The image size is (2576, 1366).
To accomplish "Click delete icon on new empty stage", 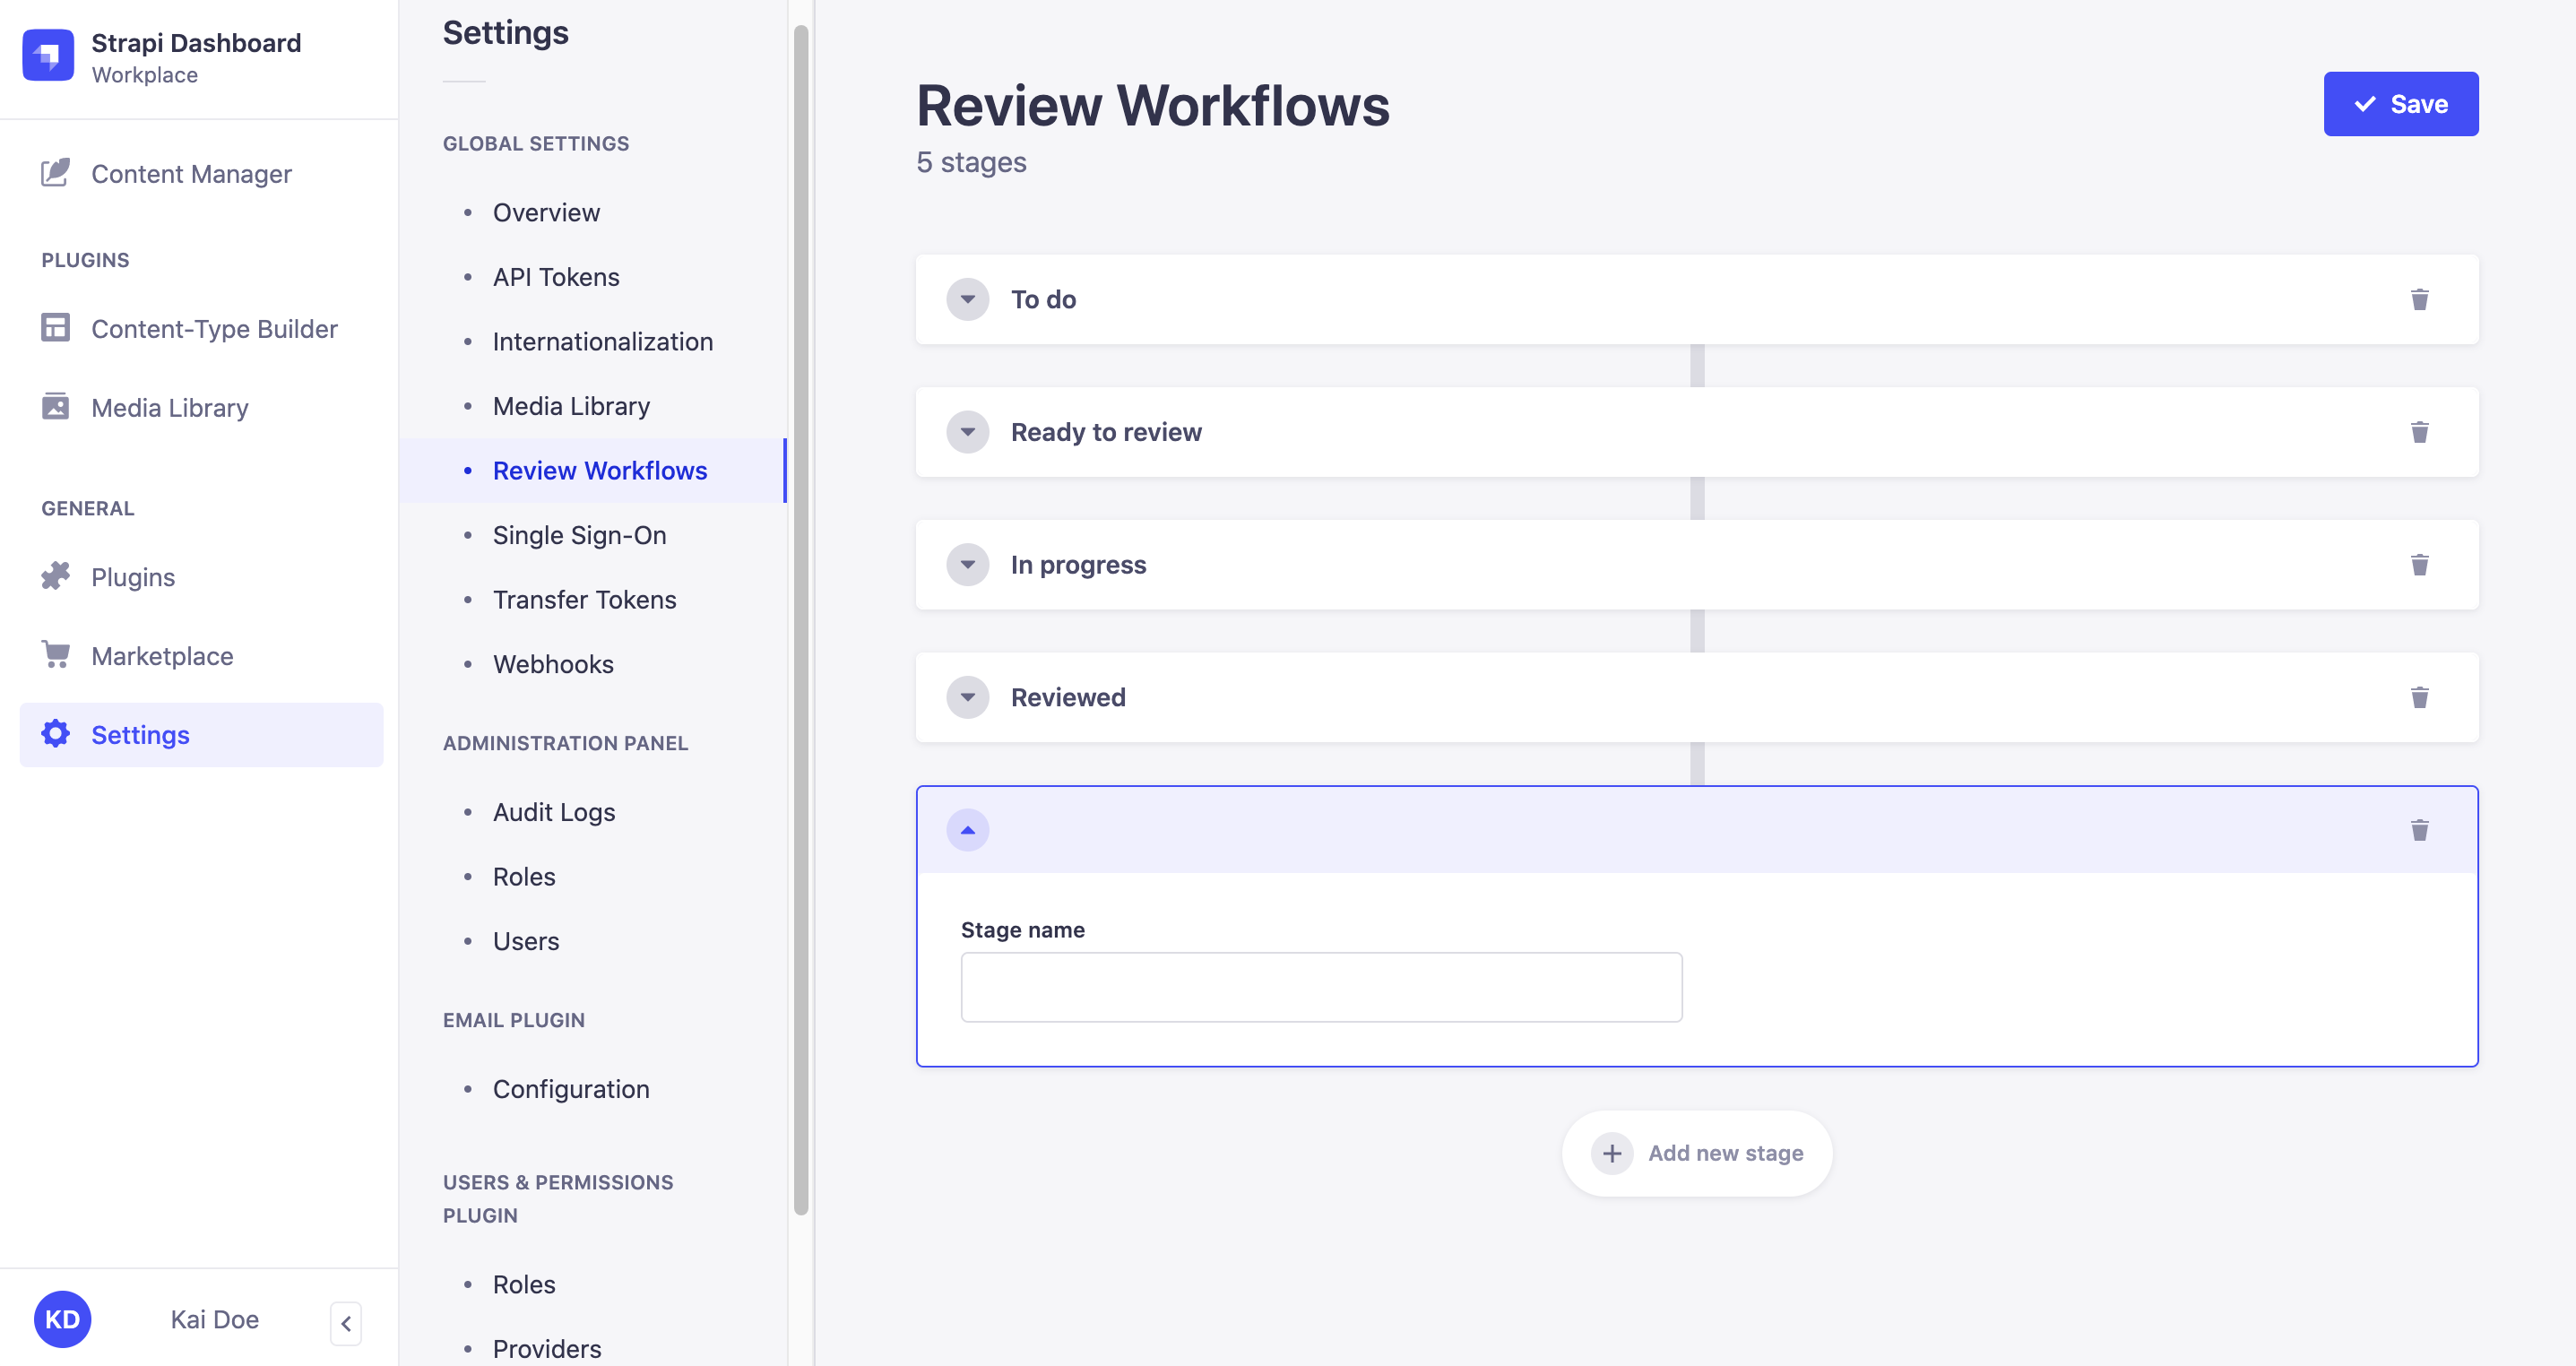I will point(2419,829).
